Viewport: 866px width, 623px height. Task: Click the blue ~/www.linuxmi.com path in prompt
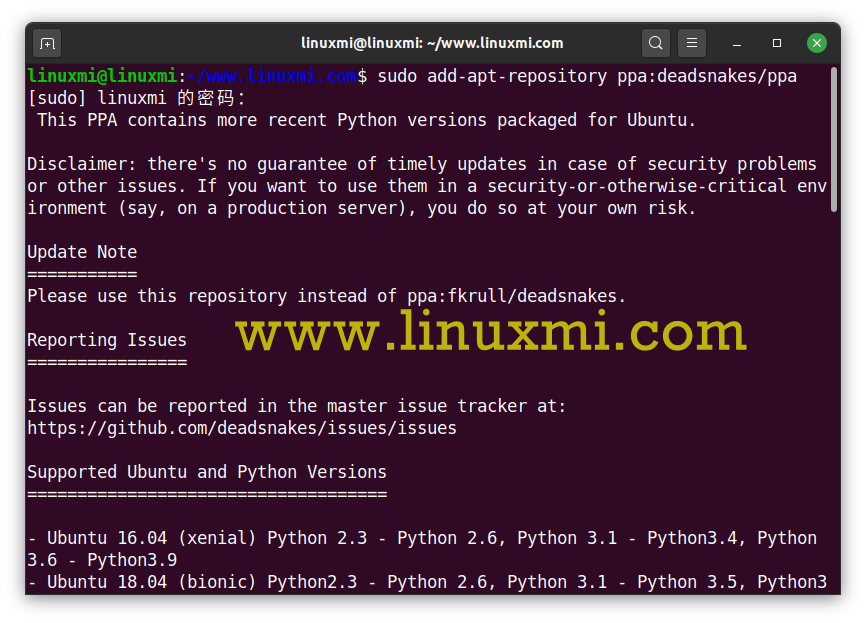[272, 76]
